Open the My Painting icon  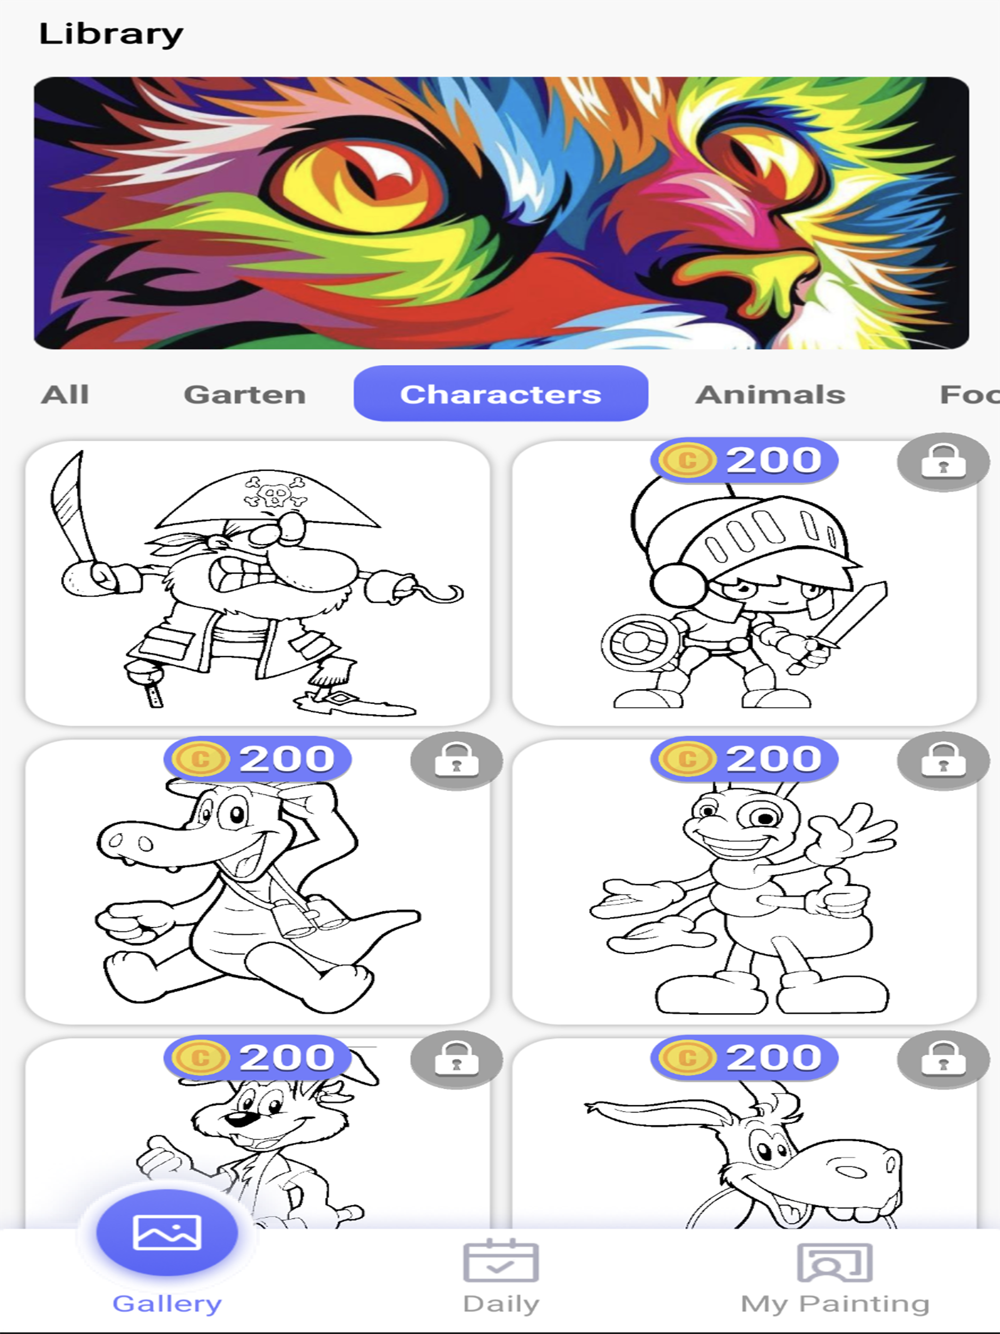click(x=834, y=1262)
